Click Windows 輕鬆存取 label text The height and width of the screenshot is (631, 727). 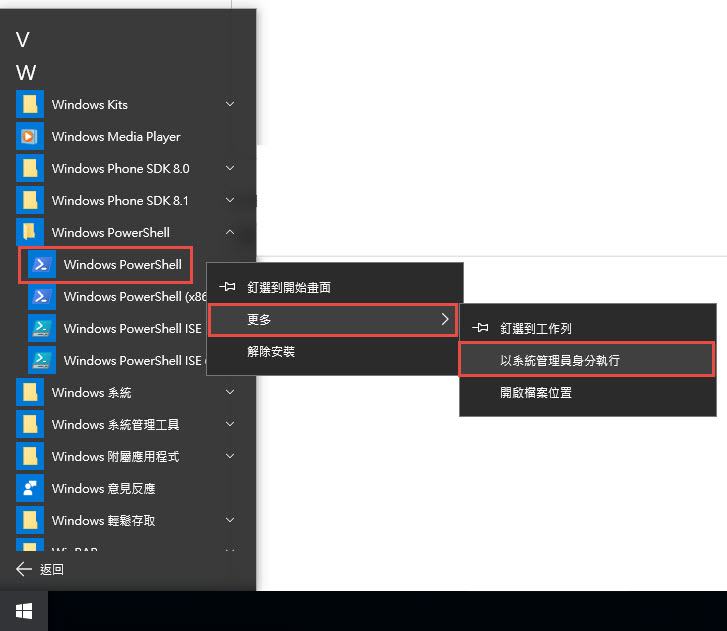pos(103,521)
